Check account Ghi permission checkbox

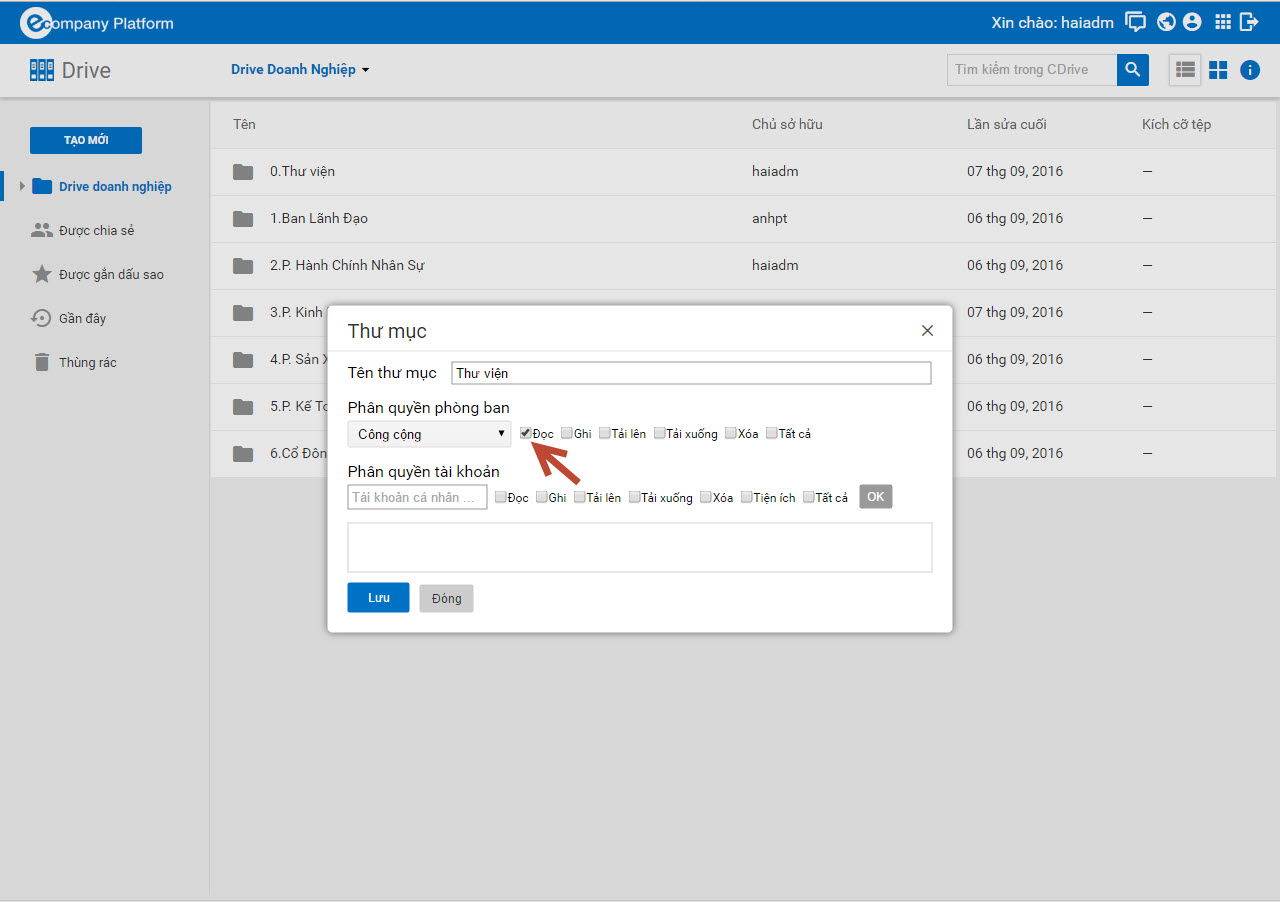coord(542,497)
